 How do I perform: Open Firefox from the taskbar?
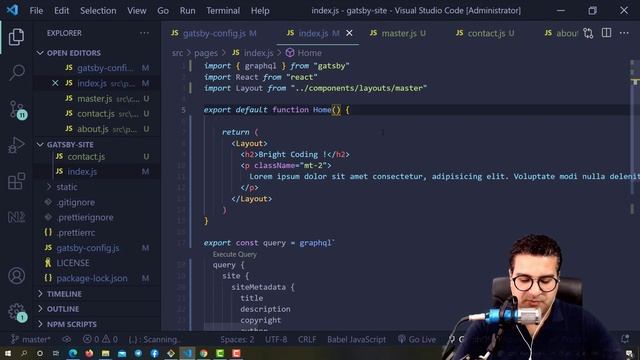tap(89, 353)
